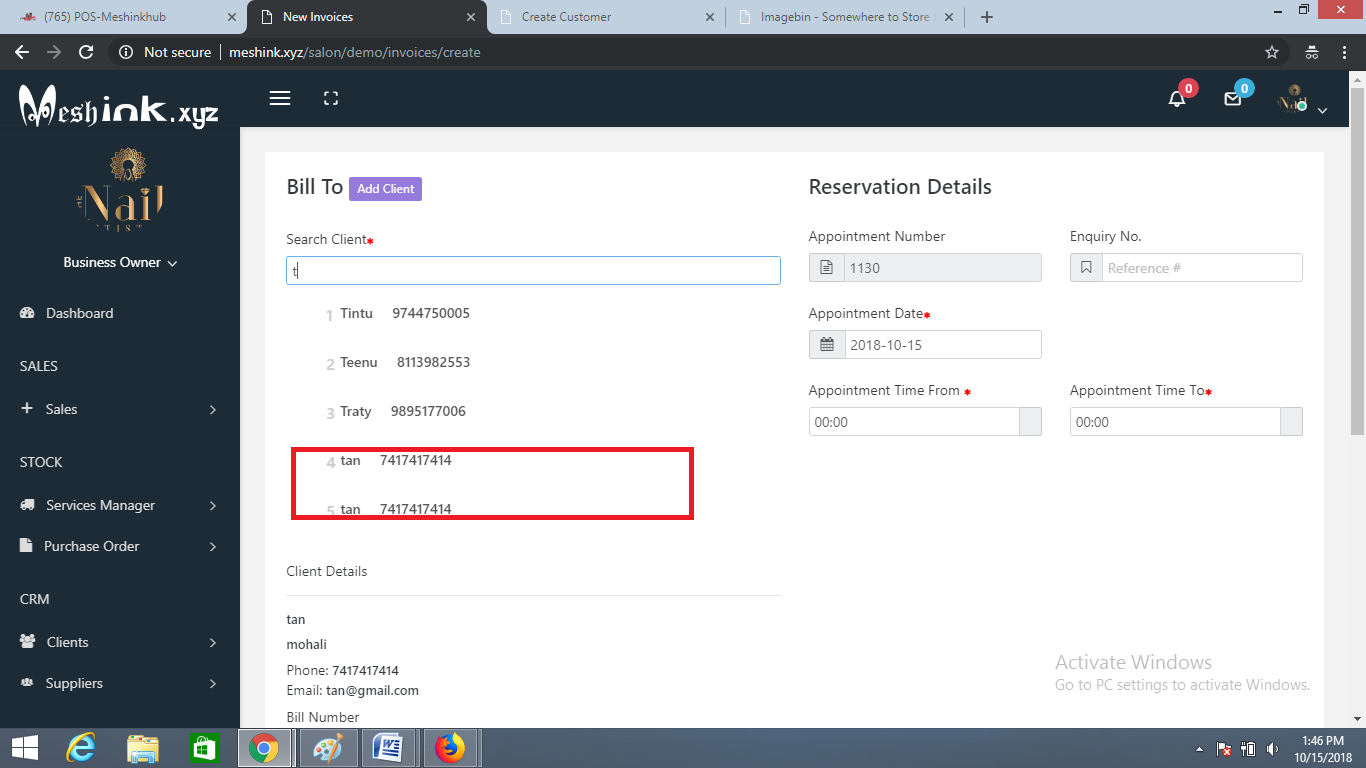Open the Windows Start button
This screenshot has width=1366, height=768.
tap(24, 748)
